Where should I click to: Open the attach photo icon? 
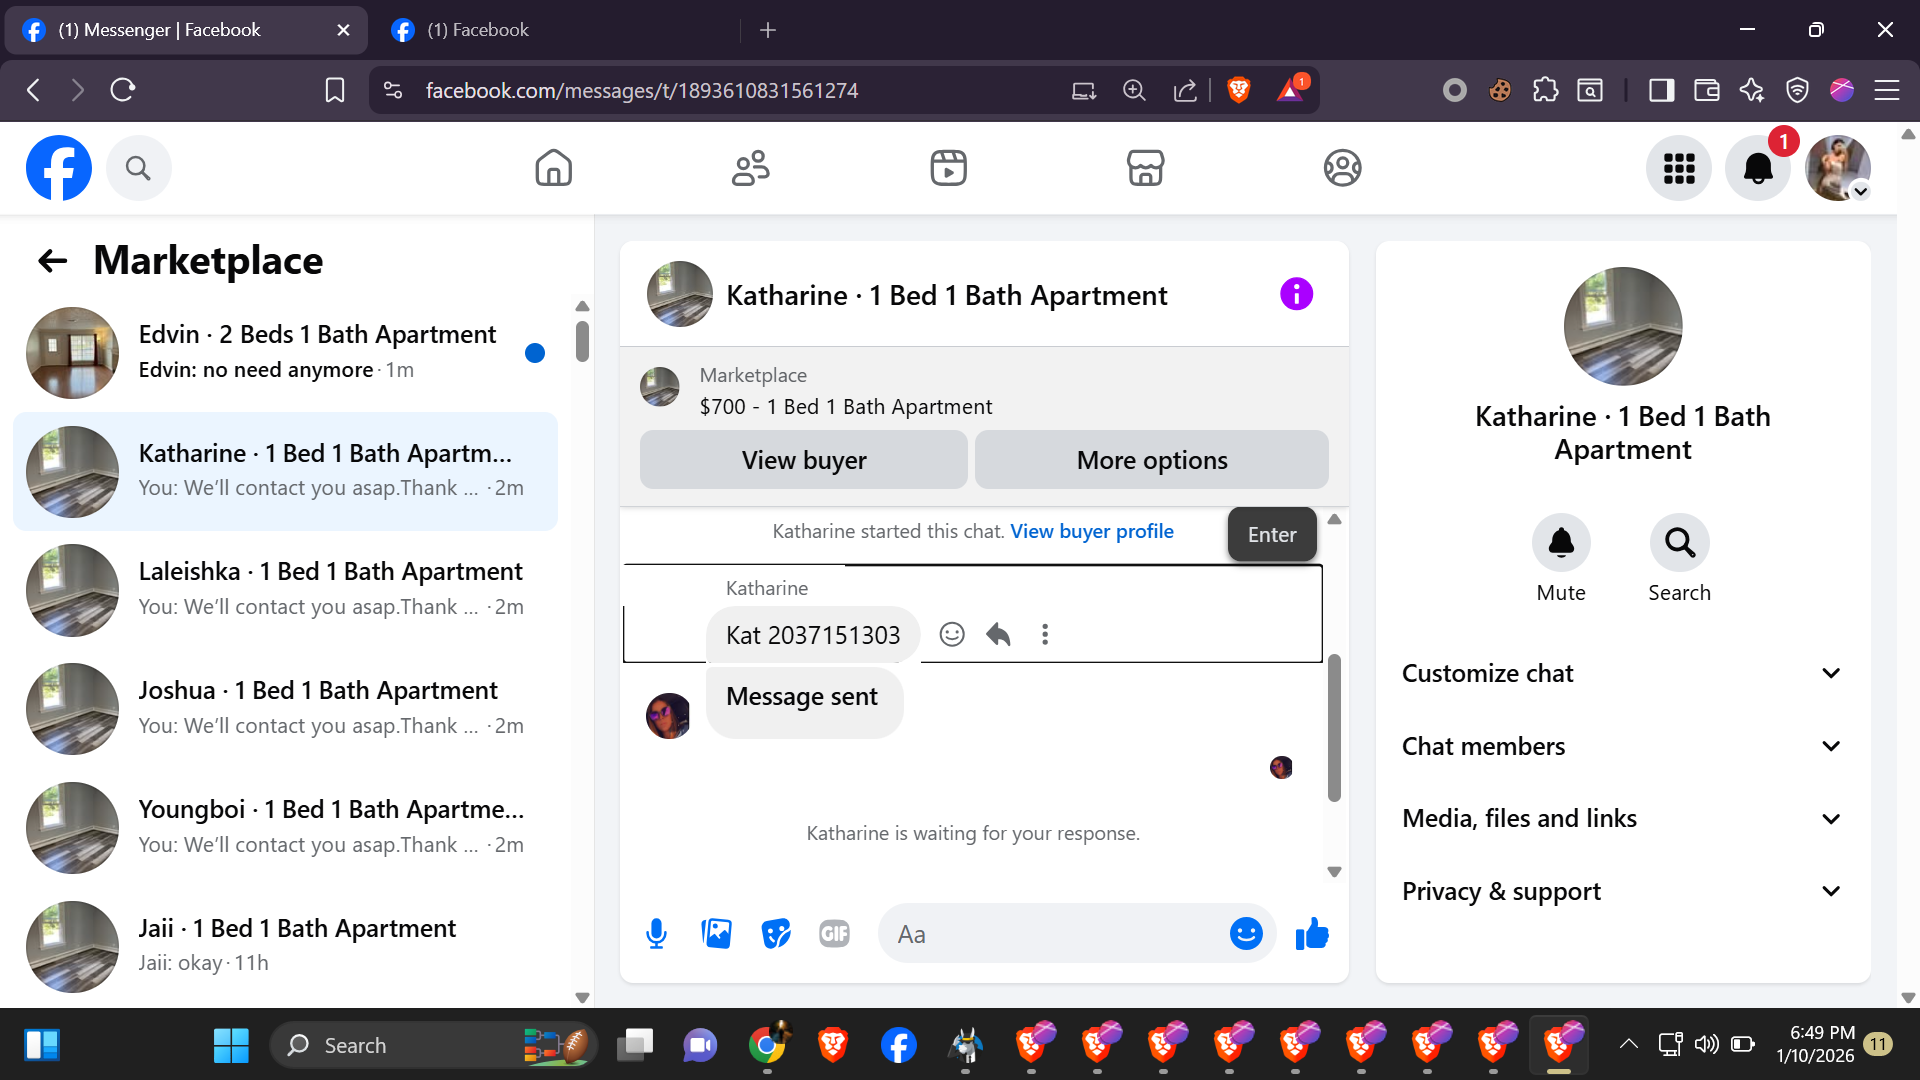click(716, 934)
